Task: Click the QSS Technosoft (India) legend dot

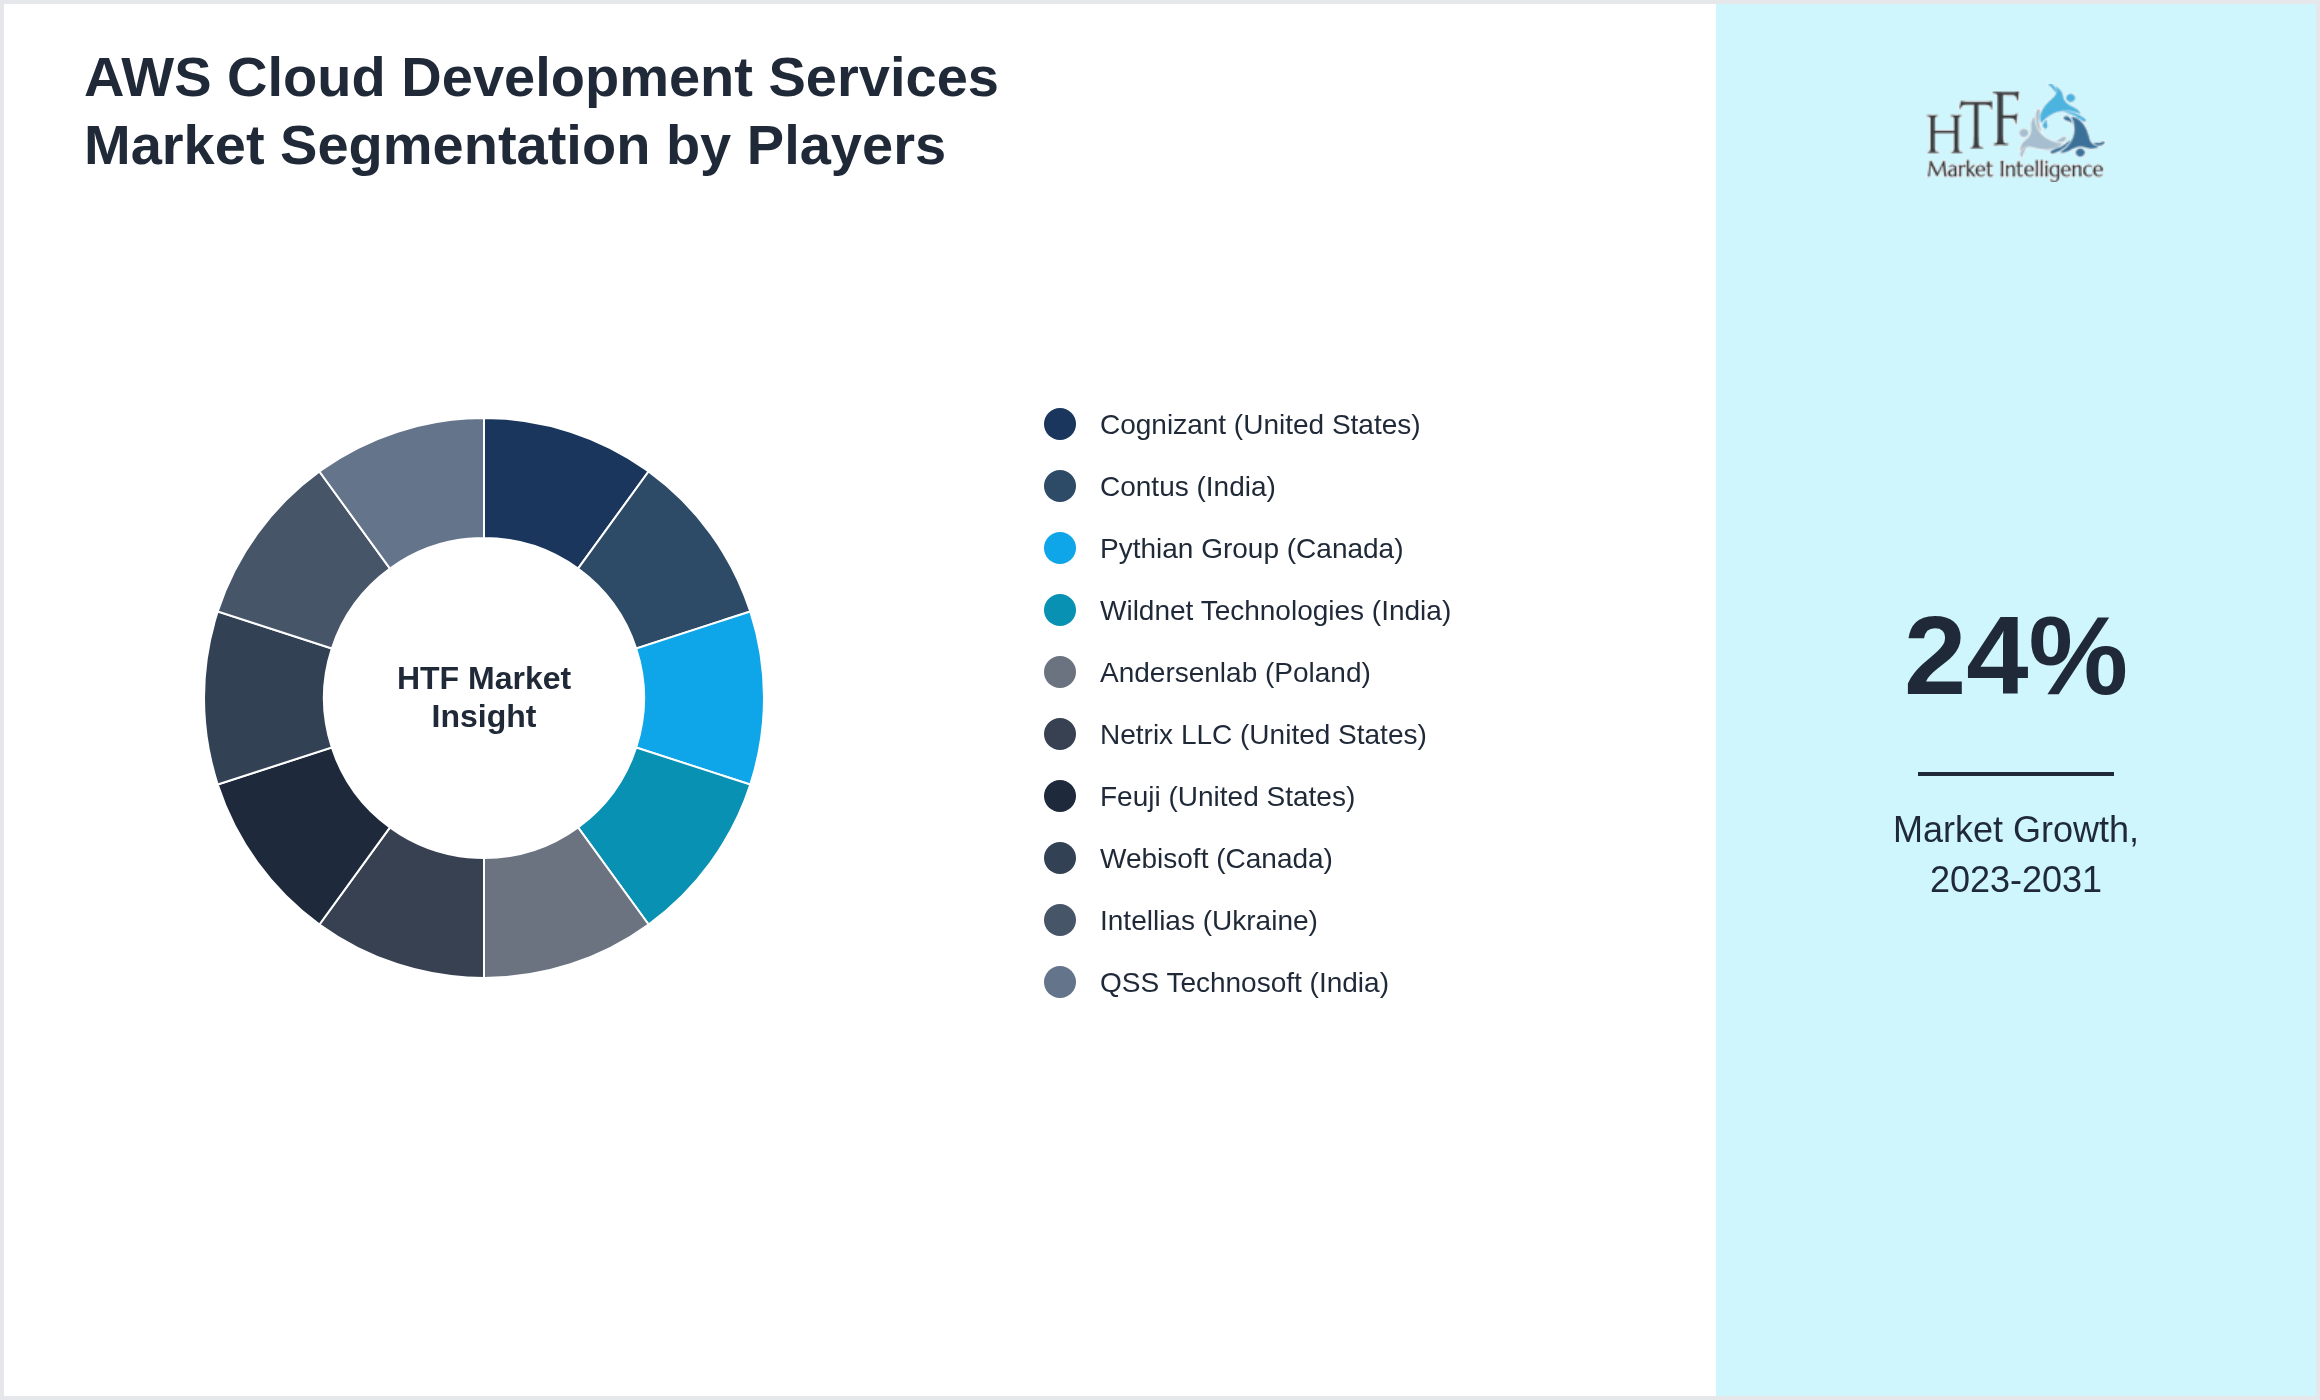Action: [x=1060, y=982]
